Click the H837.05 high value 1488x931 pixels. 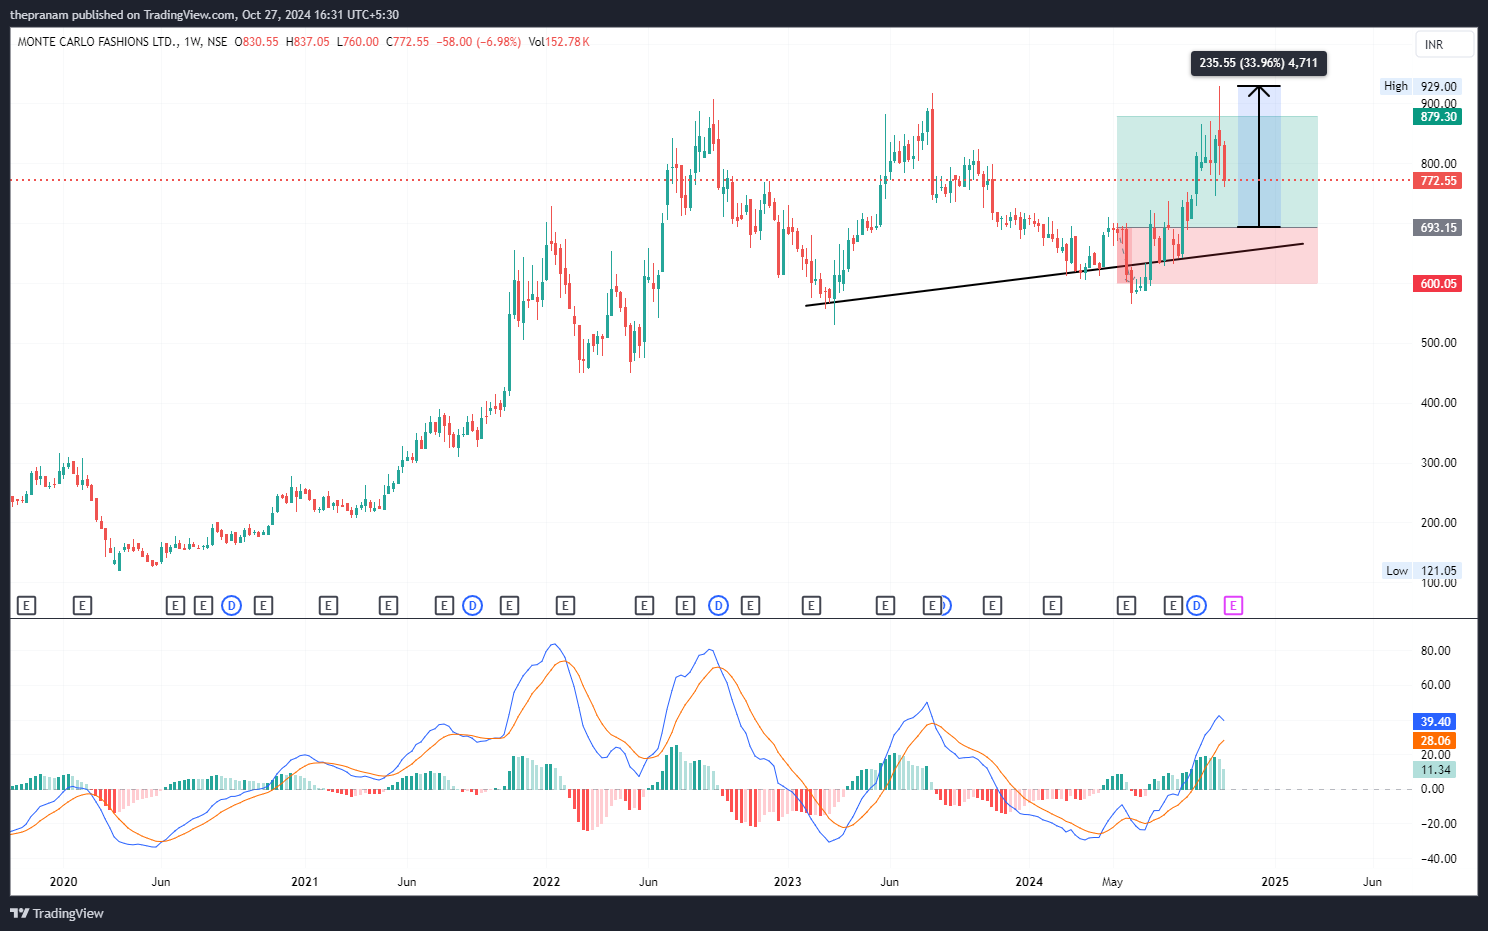tap(308, 42)
